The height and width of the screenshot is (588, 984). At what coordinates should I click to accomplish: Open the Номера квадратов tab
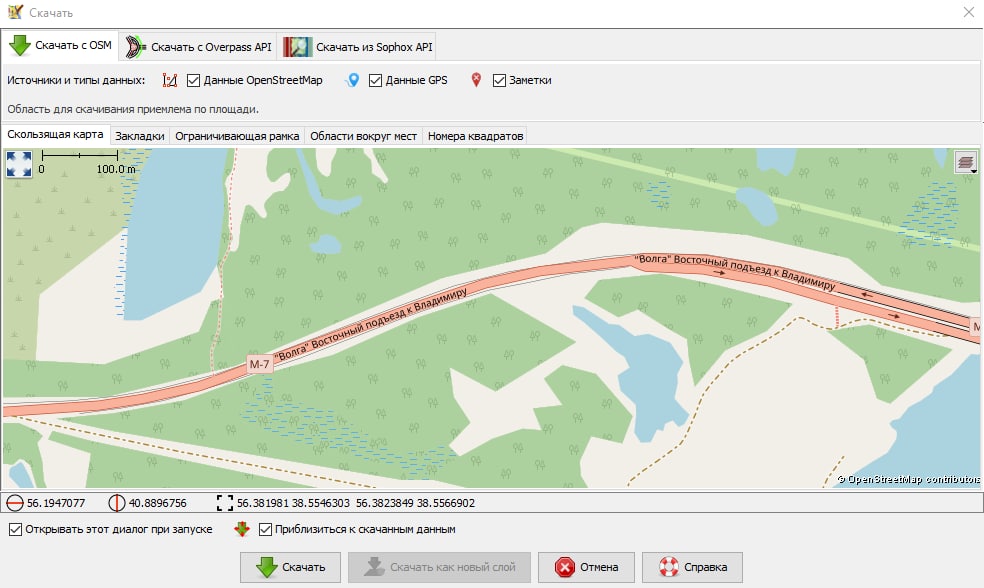[x=475, y=136]
